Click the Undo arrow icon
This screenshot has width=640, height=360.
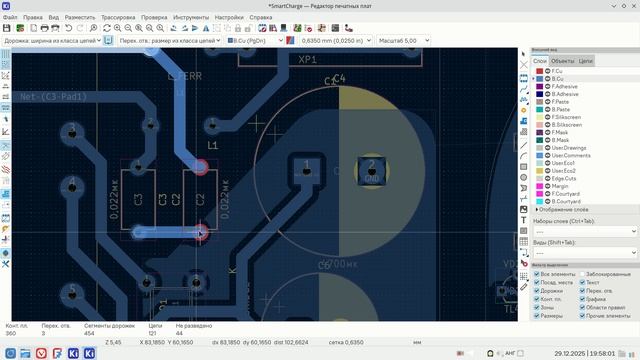(x=69, y=28)
